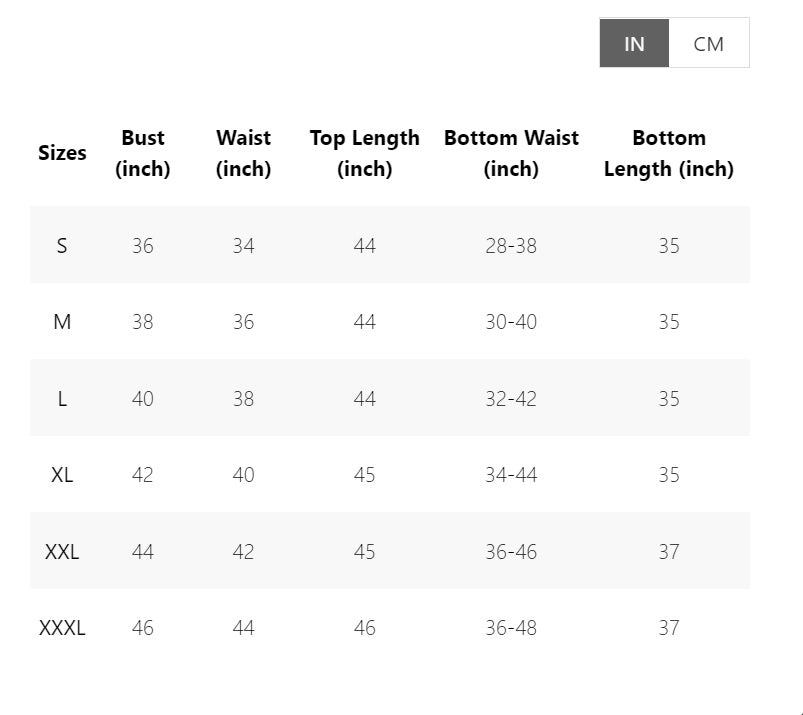Switch size units to CM
The height and width of the screenshot is (715, 803).
pos(708,43)
